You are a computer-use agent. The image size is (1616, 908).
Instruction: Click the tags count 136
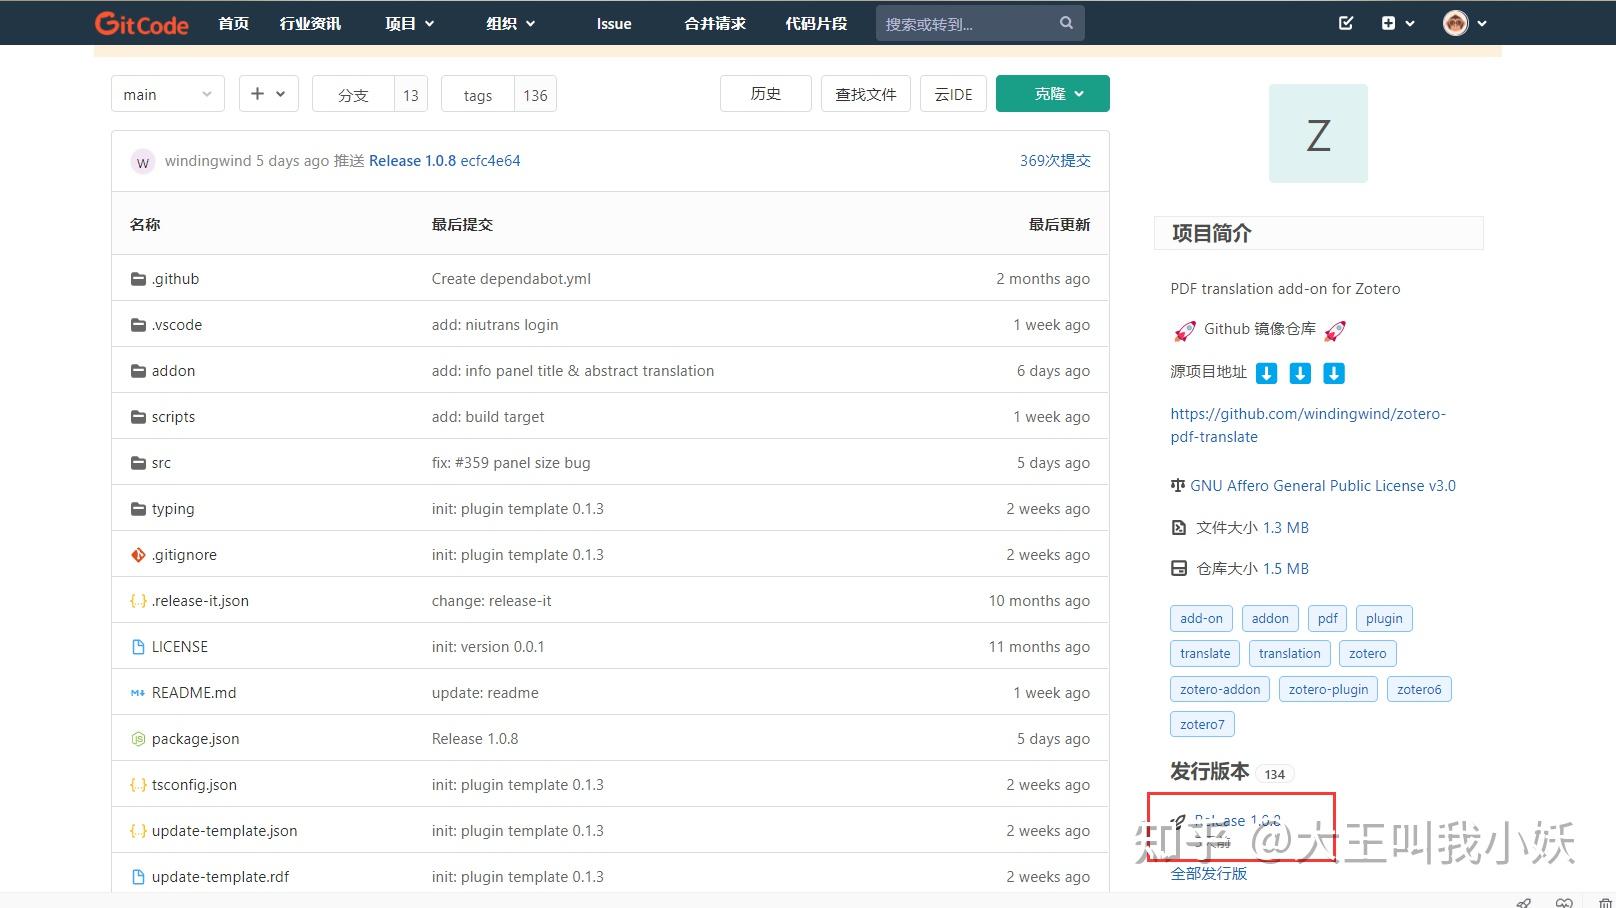[x=536, y=95]
